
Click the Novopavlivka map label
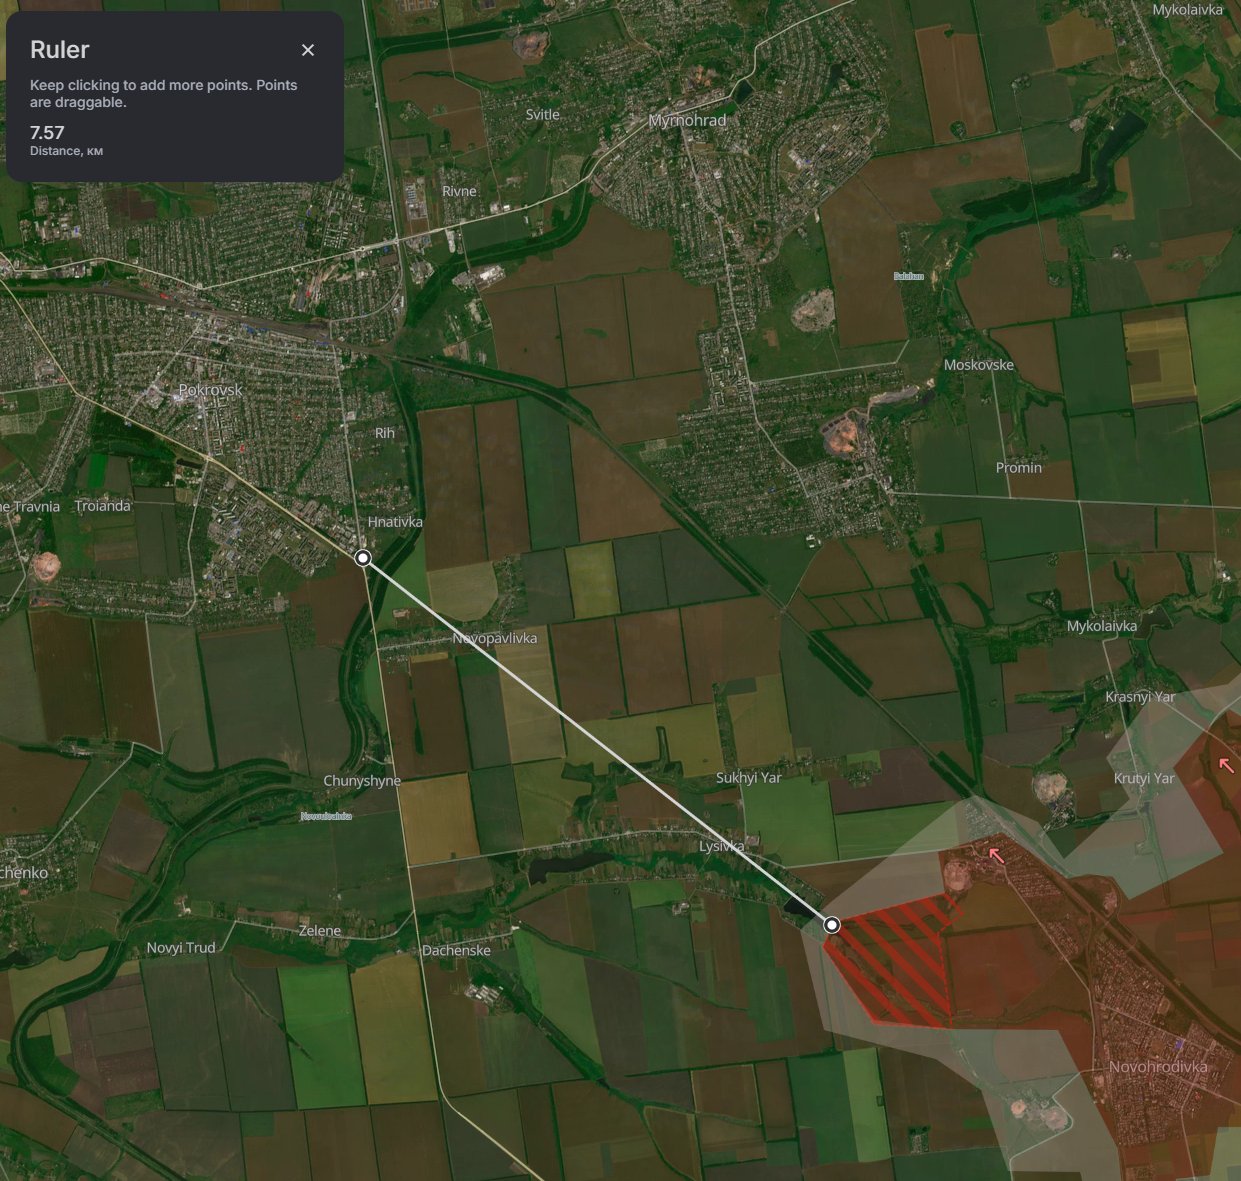coord(494,638)
